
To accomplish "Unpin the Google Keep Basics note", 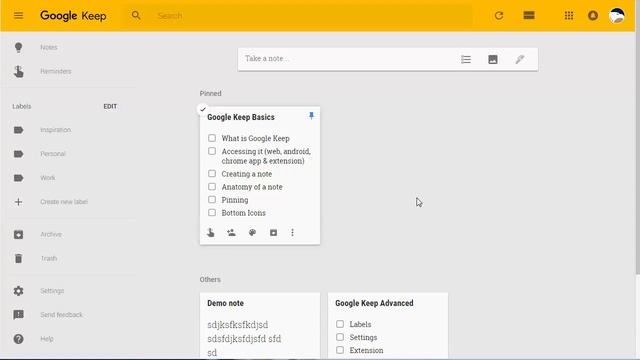I will coord(311,116).
